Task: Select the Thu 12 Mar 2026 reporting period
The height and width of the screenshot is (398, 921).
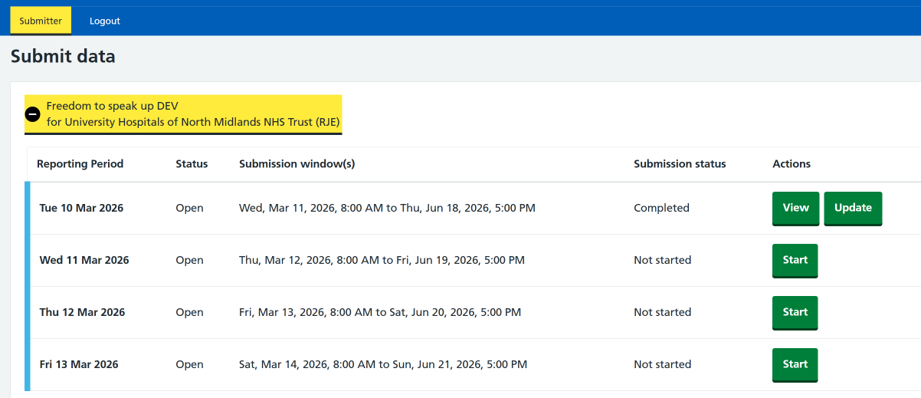Action: coord(82,312)
